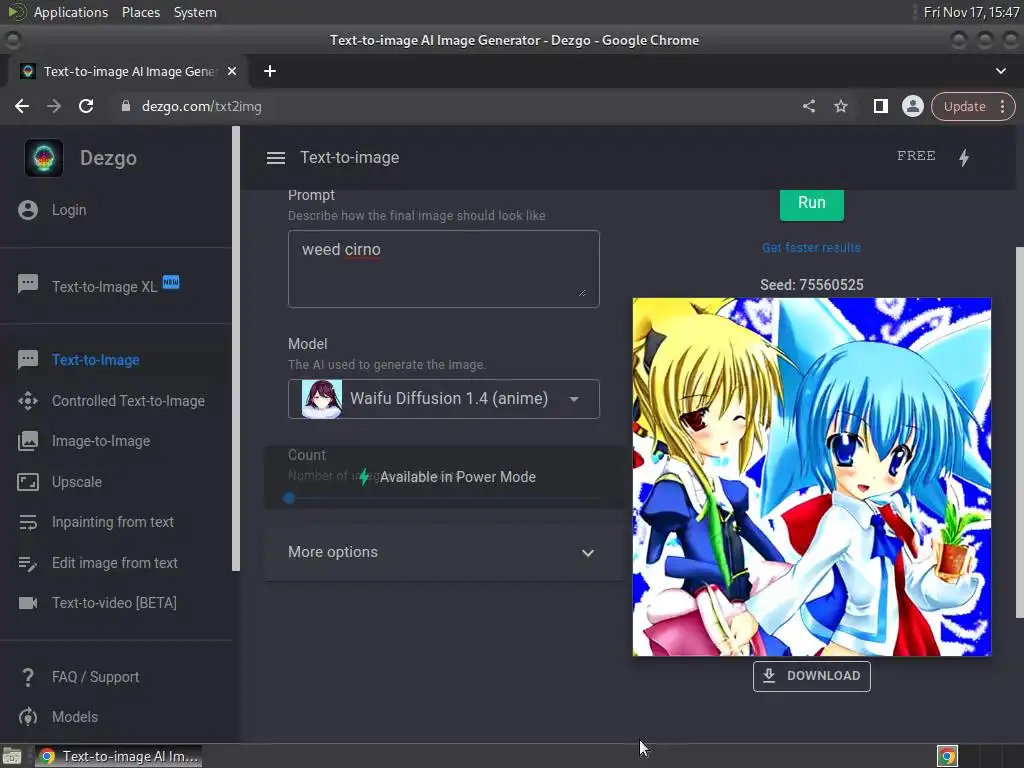Click the Text-to-video camera icon

[28, 603]
